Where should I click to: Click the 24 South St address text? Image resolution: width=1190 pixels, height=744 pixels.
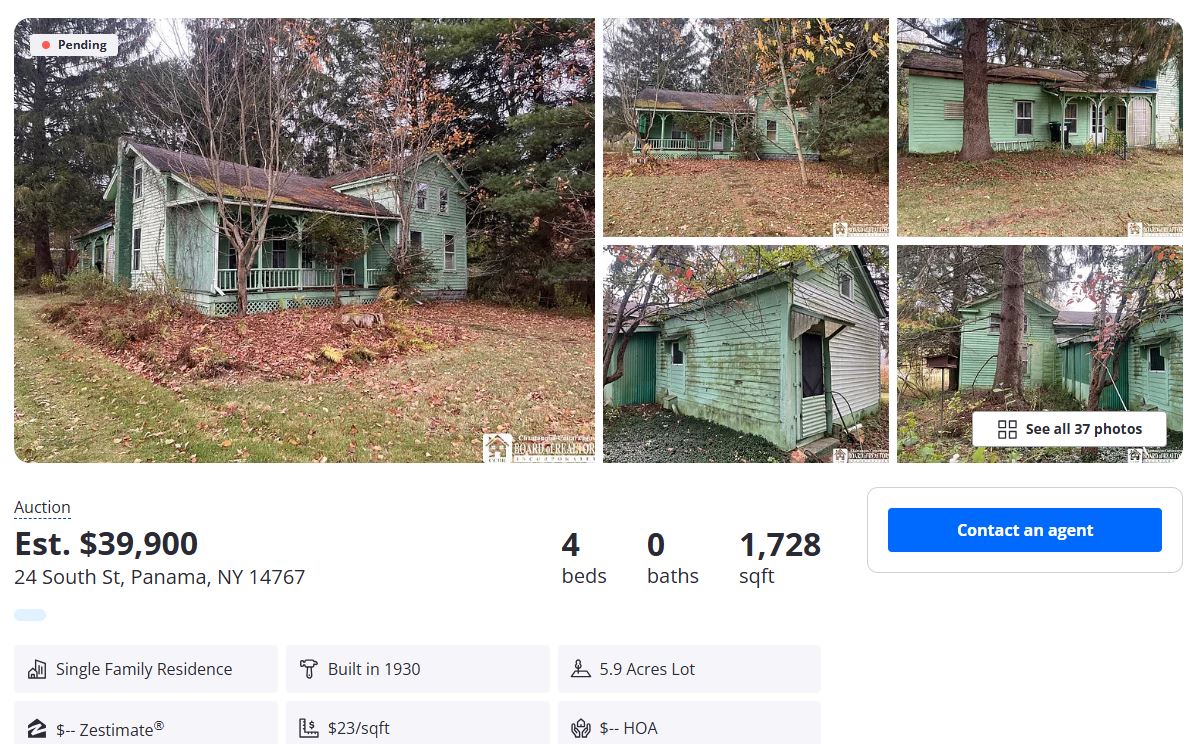[159, 577]
